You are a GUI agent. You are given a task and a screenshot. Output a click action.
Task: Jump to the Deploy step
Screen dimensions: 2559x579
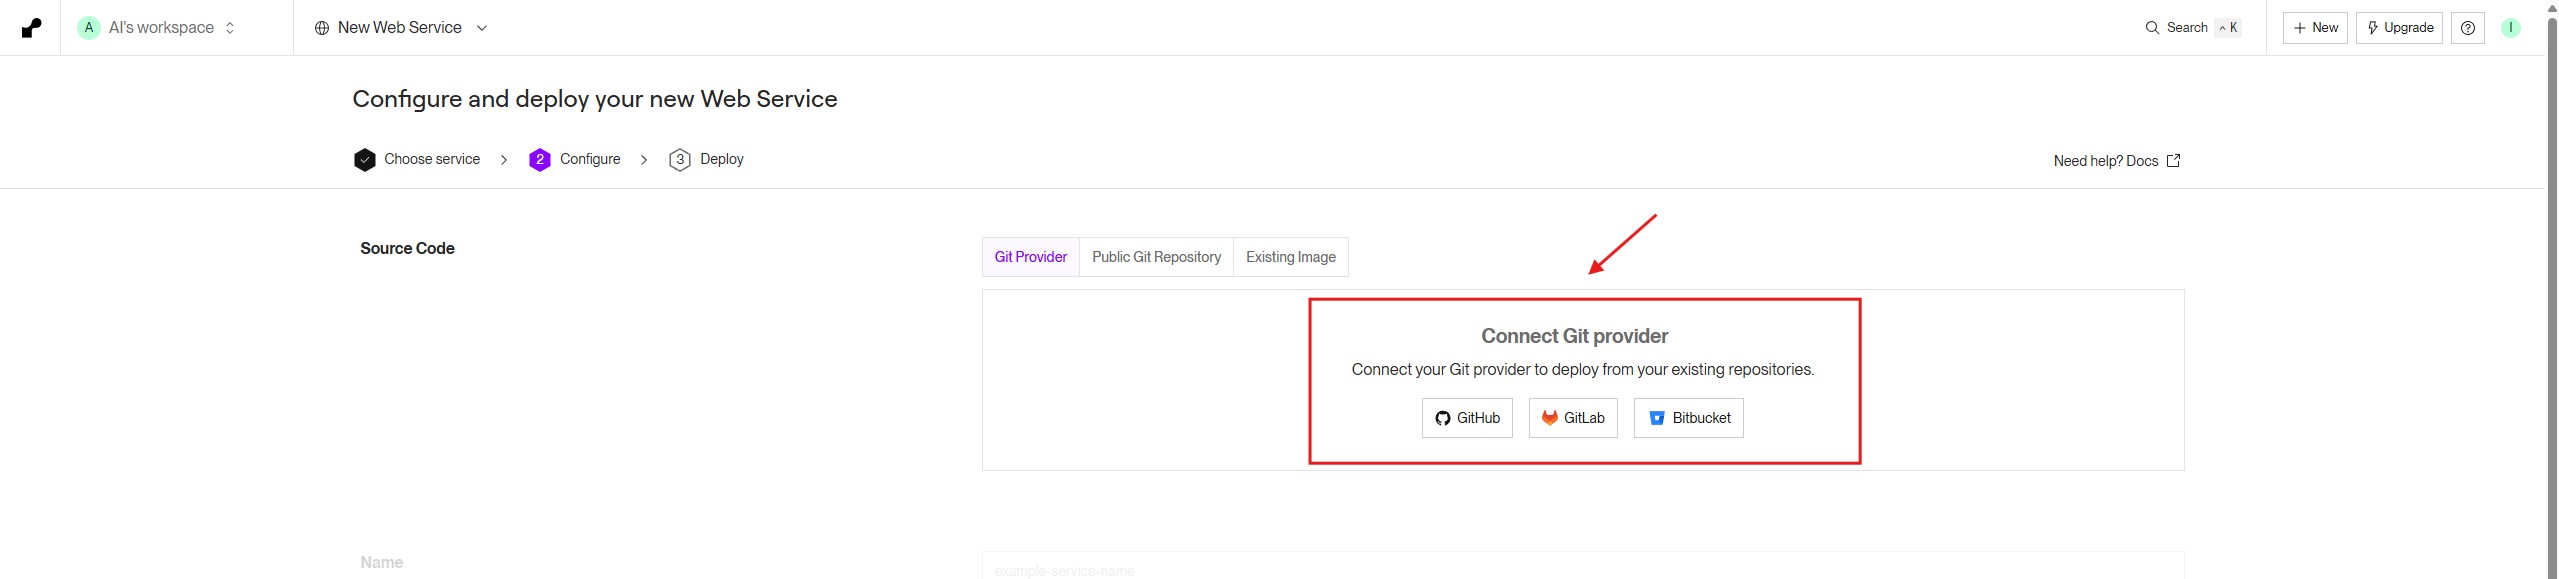tap(707, 160)
